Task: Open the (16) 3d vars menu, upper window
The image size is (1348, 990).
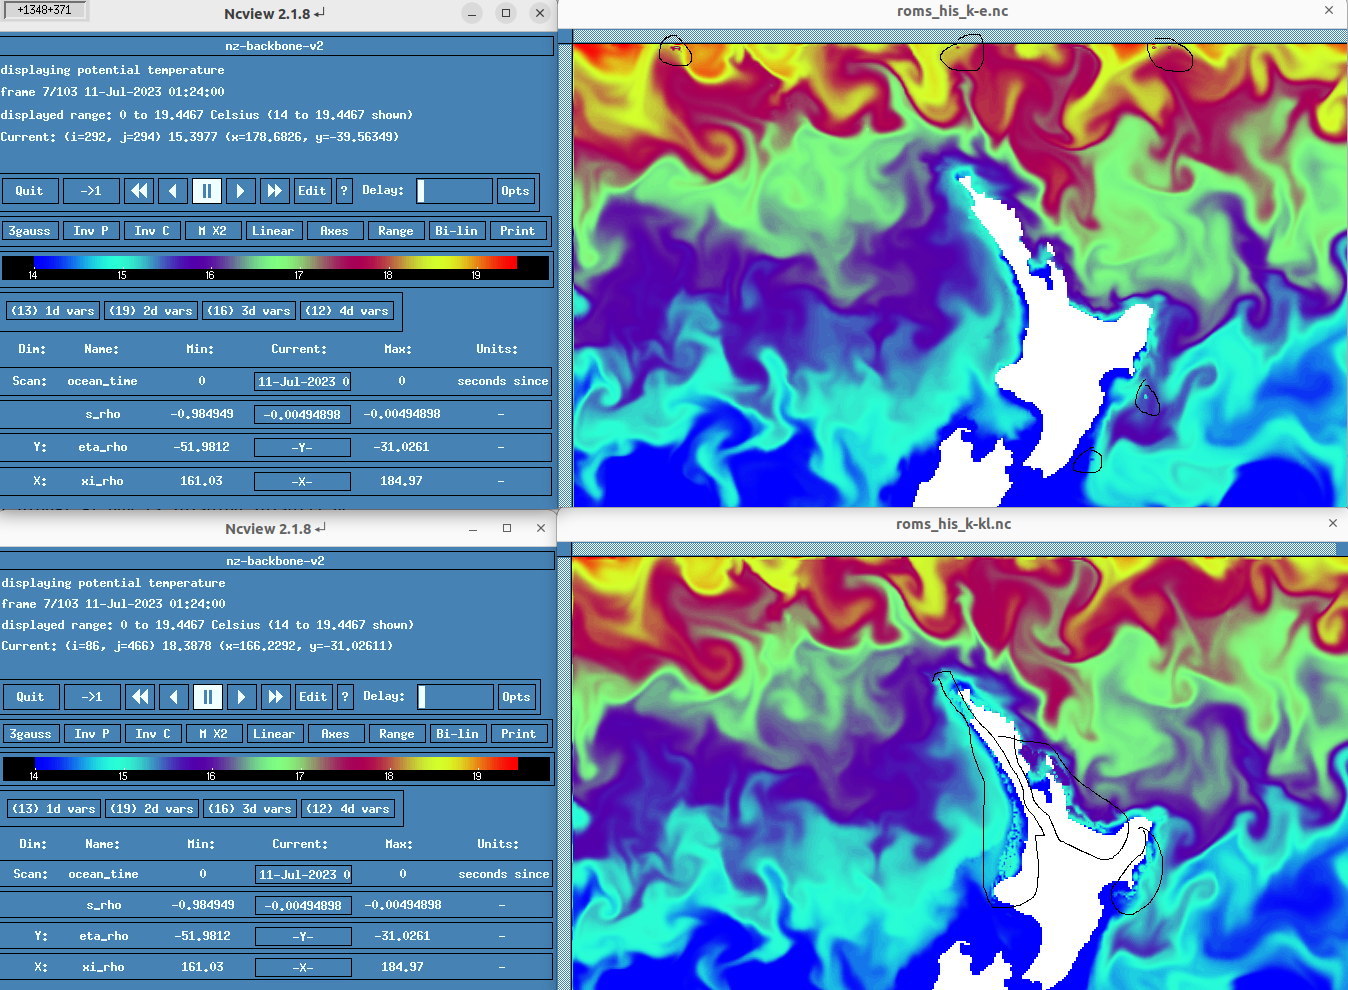Action: tap(249, 311)
